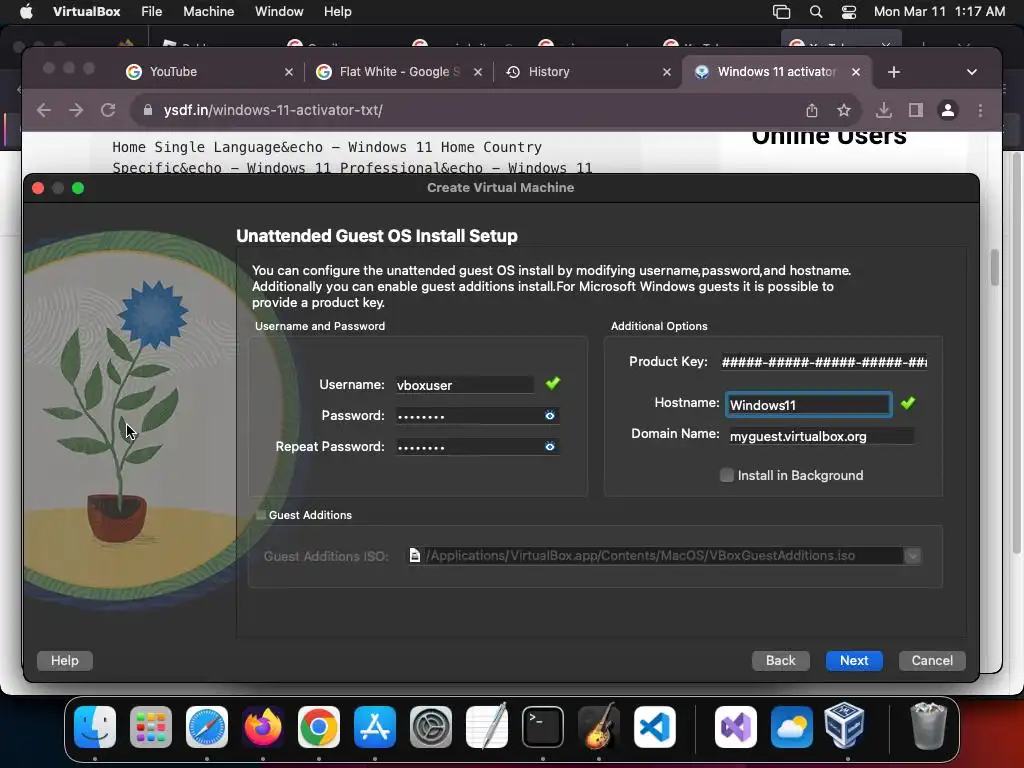1024x768 pixels.
Task: Click the Domain Name field
Action: point(821,436)
